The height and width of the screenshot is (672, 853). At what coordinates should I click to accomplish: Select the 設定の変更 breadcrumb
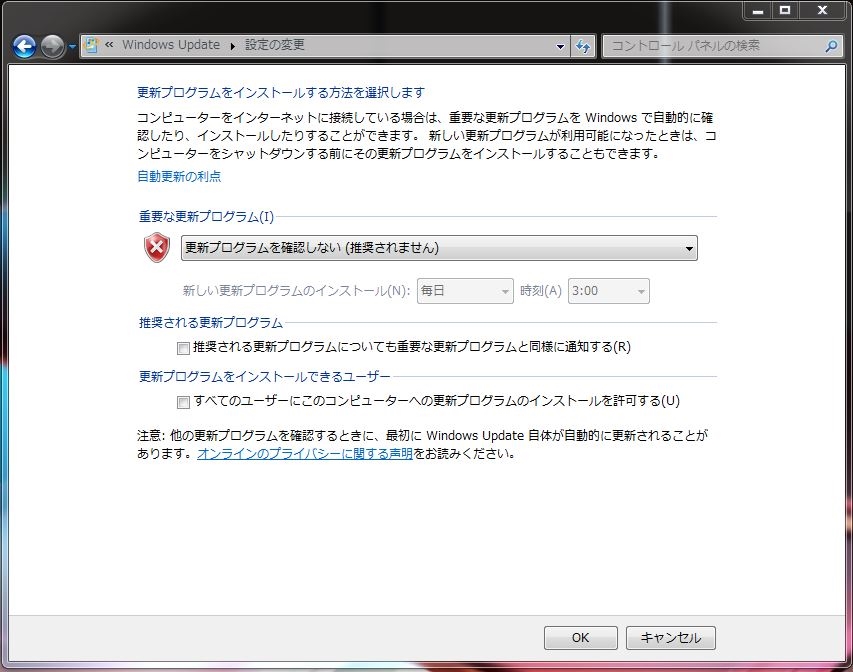275,45
